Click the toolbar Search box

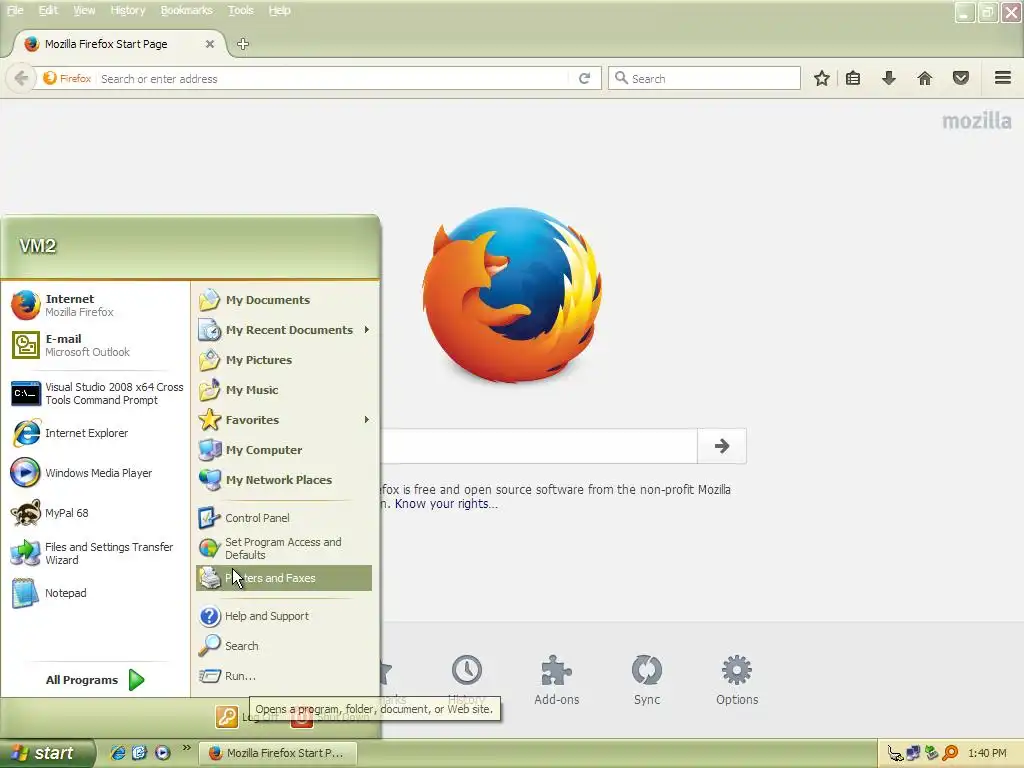[704, 78]
